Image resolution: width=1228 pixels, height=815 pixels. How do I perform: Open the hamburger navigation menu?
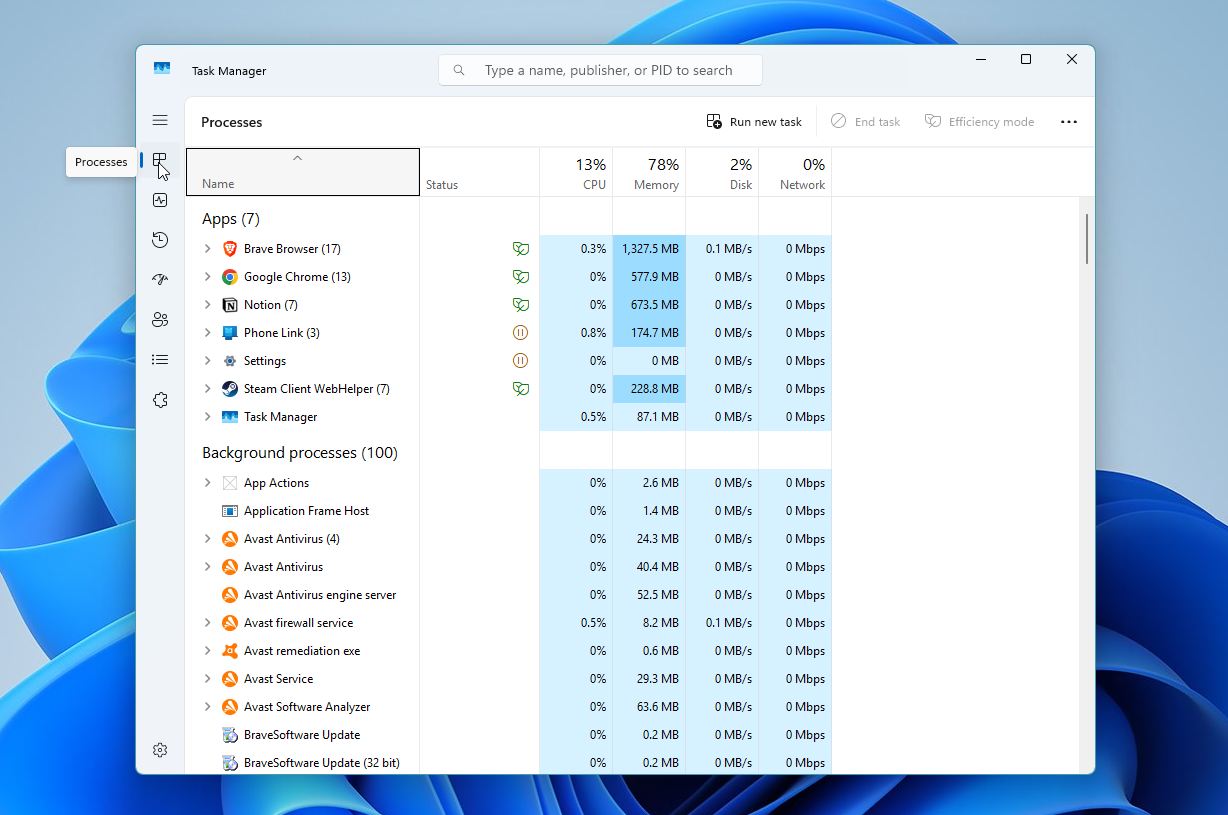(160, 120)
